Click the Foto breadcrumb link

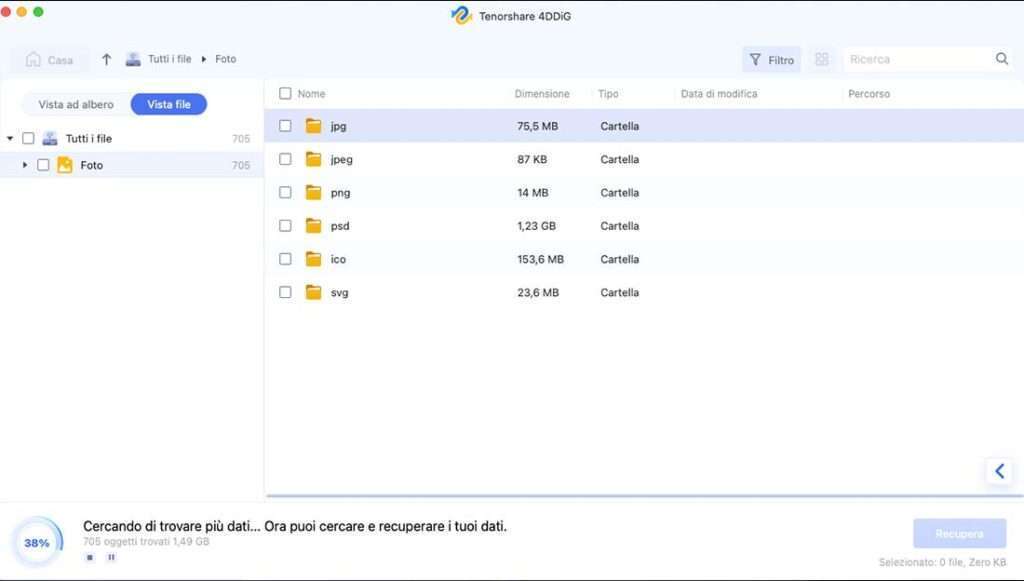coord(225,59)
